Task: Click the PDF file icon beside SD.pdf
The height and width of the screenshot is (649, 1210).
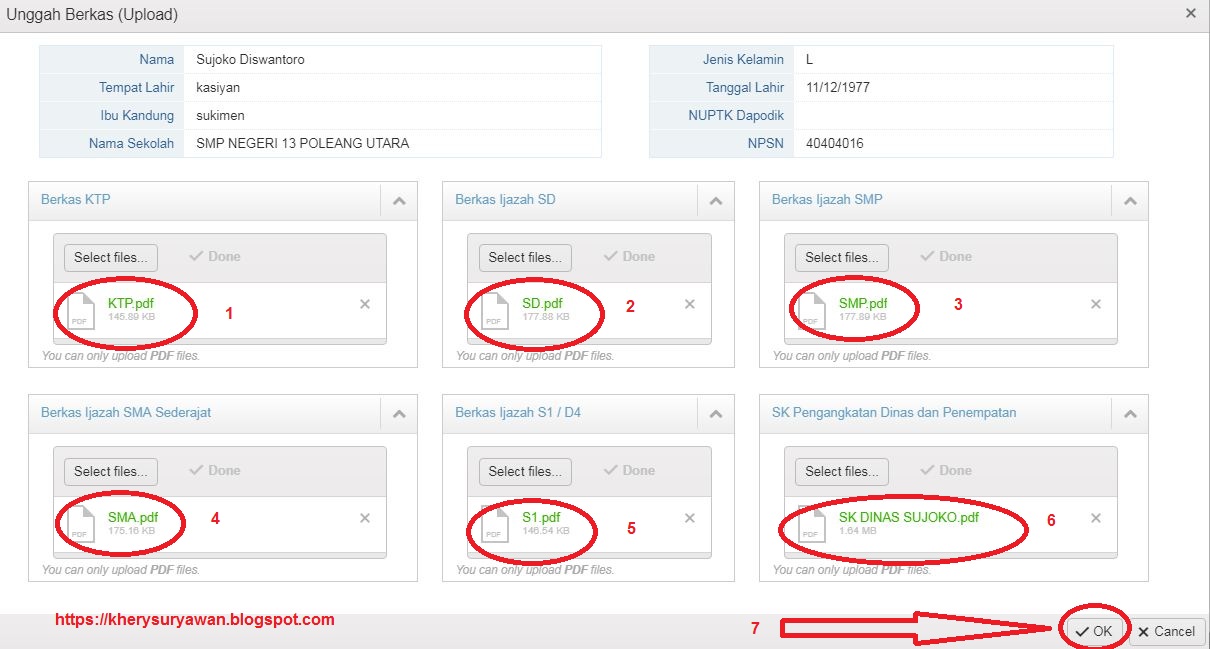Action: coord(494,310)
